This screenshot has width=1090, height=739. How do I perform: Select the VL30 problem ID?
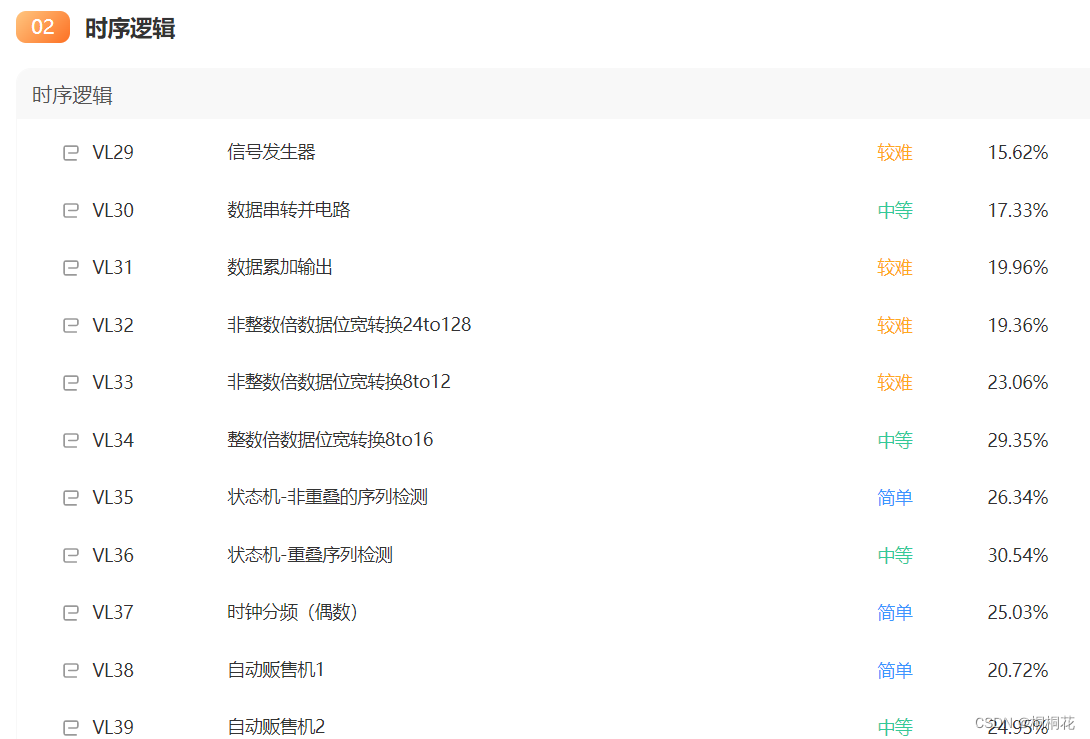[113, 210]
